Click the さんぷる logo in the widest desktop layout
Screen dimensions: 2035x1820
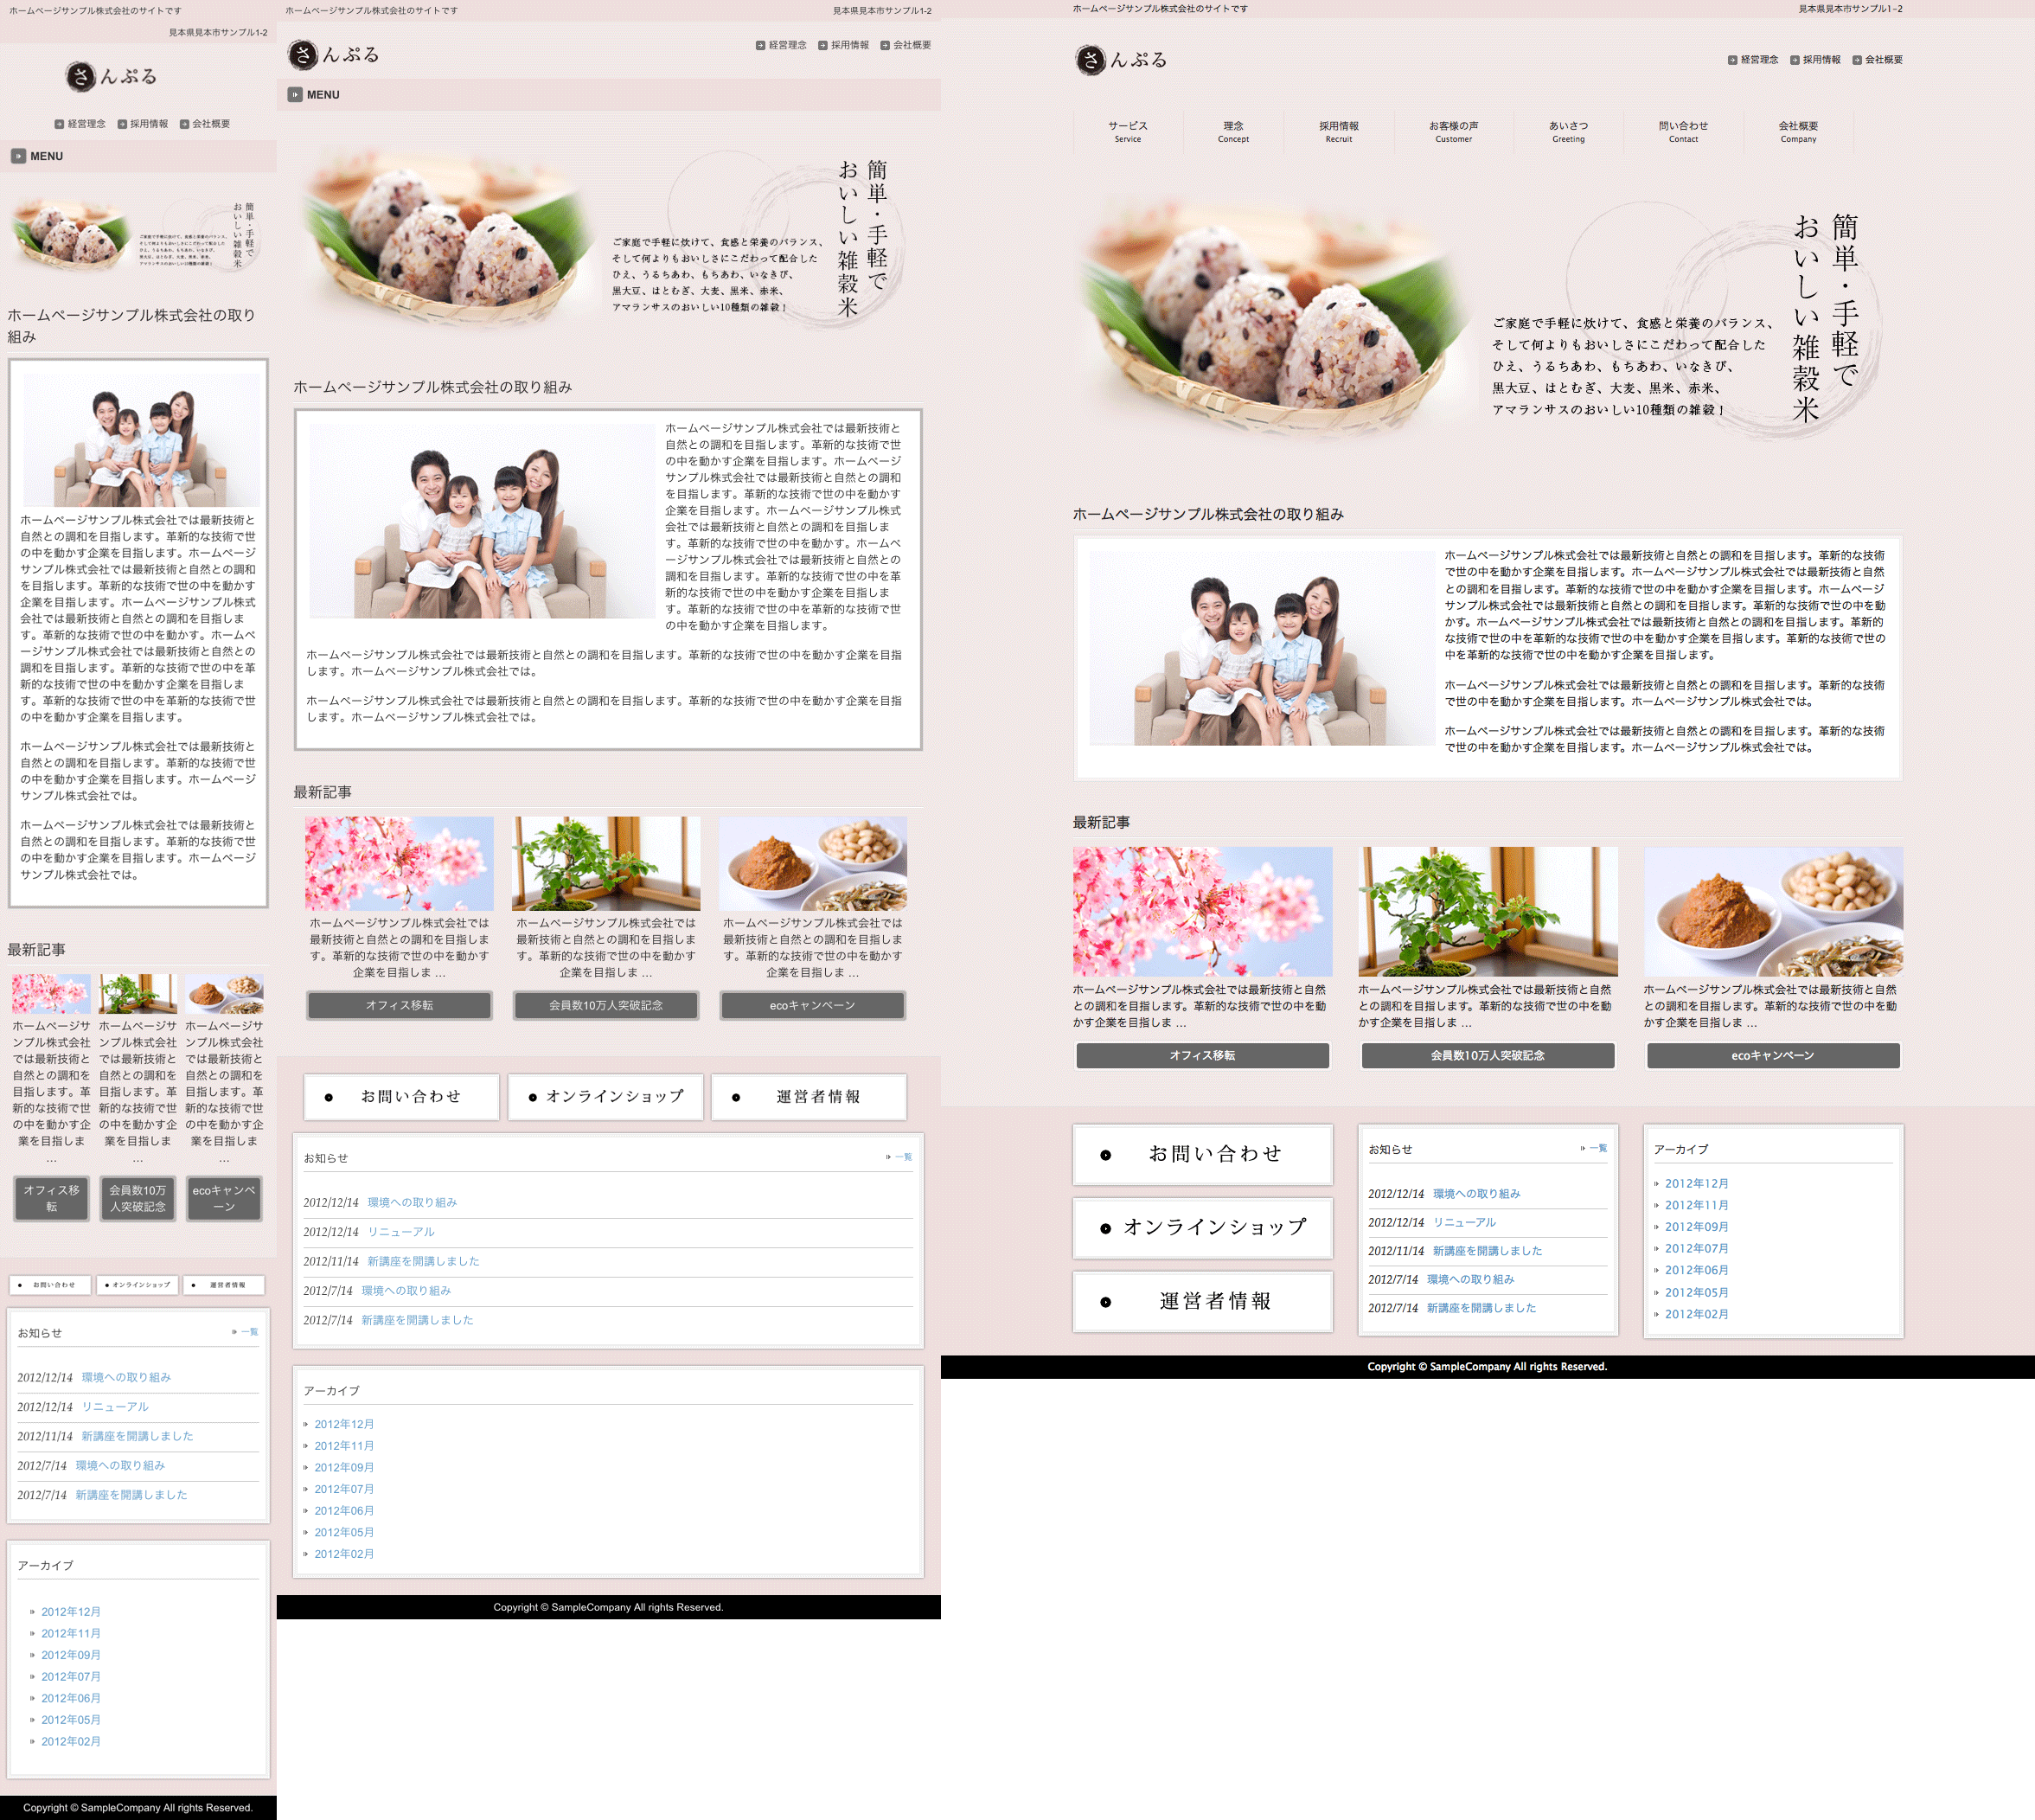tap(1121, 60)
